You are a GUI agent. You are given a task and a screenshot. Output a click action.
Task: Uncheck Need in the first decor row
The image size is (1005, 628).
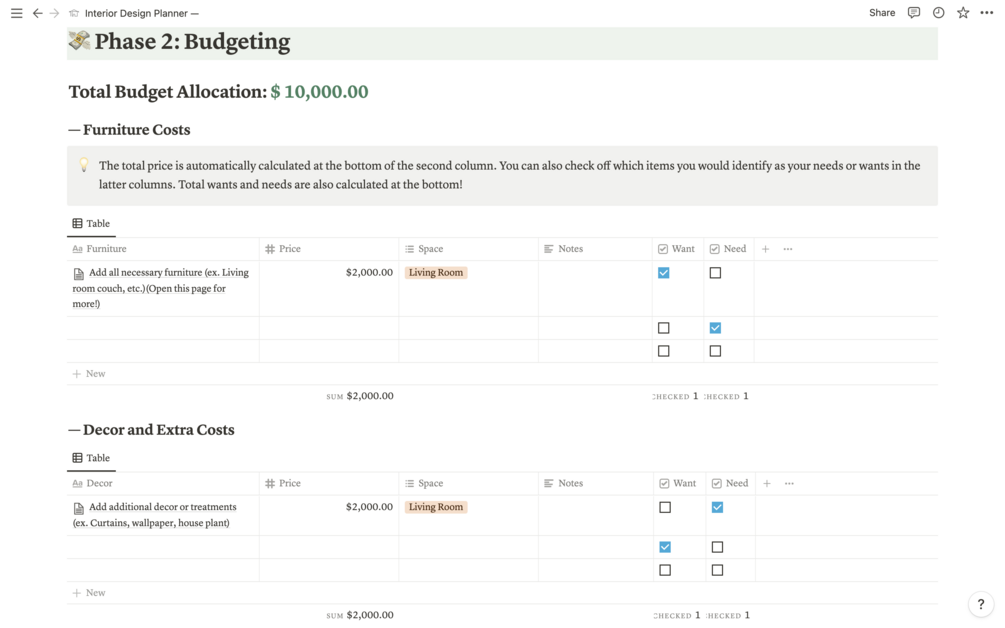pos(717,507)
